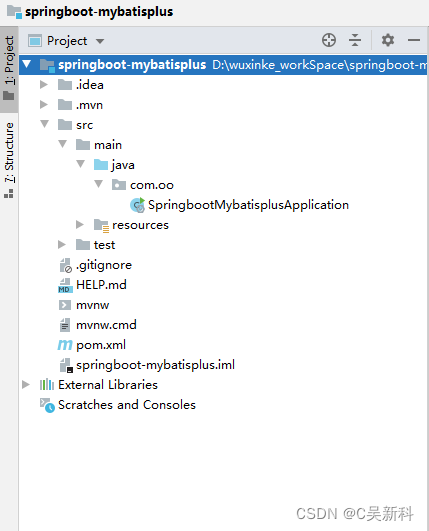The width and height of the screenshot is (429, 531).
Task: Expand the resources folder arrow
Action: (80, 224)
